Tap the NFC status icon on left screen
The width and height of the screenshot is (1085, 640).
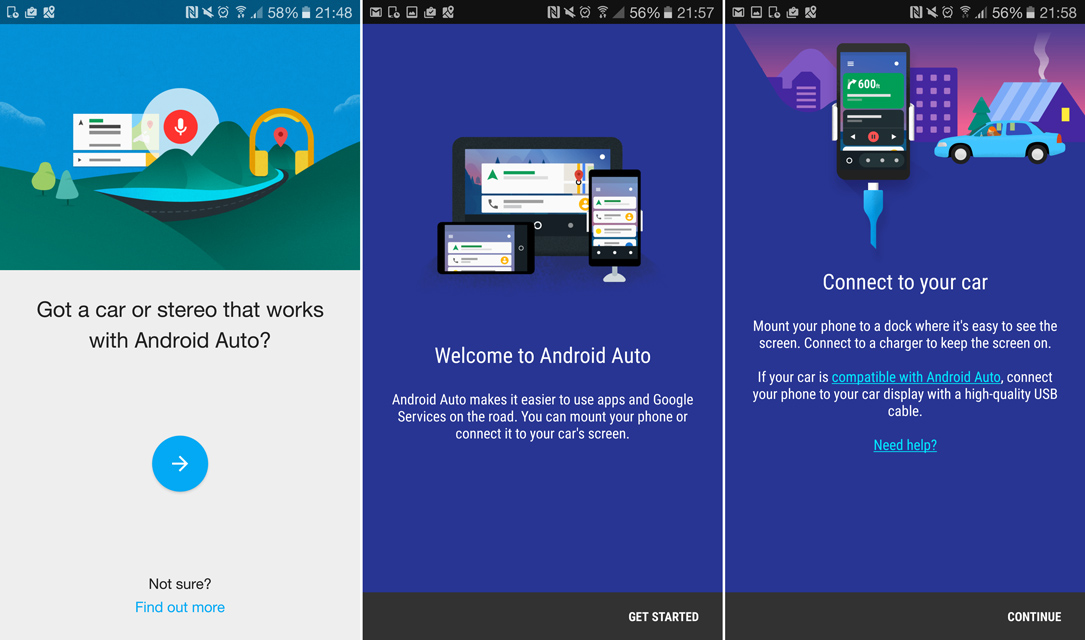click(x=192, y=12)
